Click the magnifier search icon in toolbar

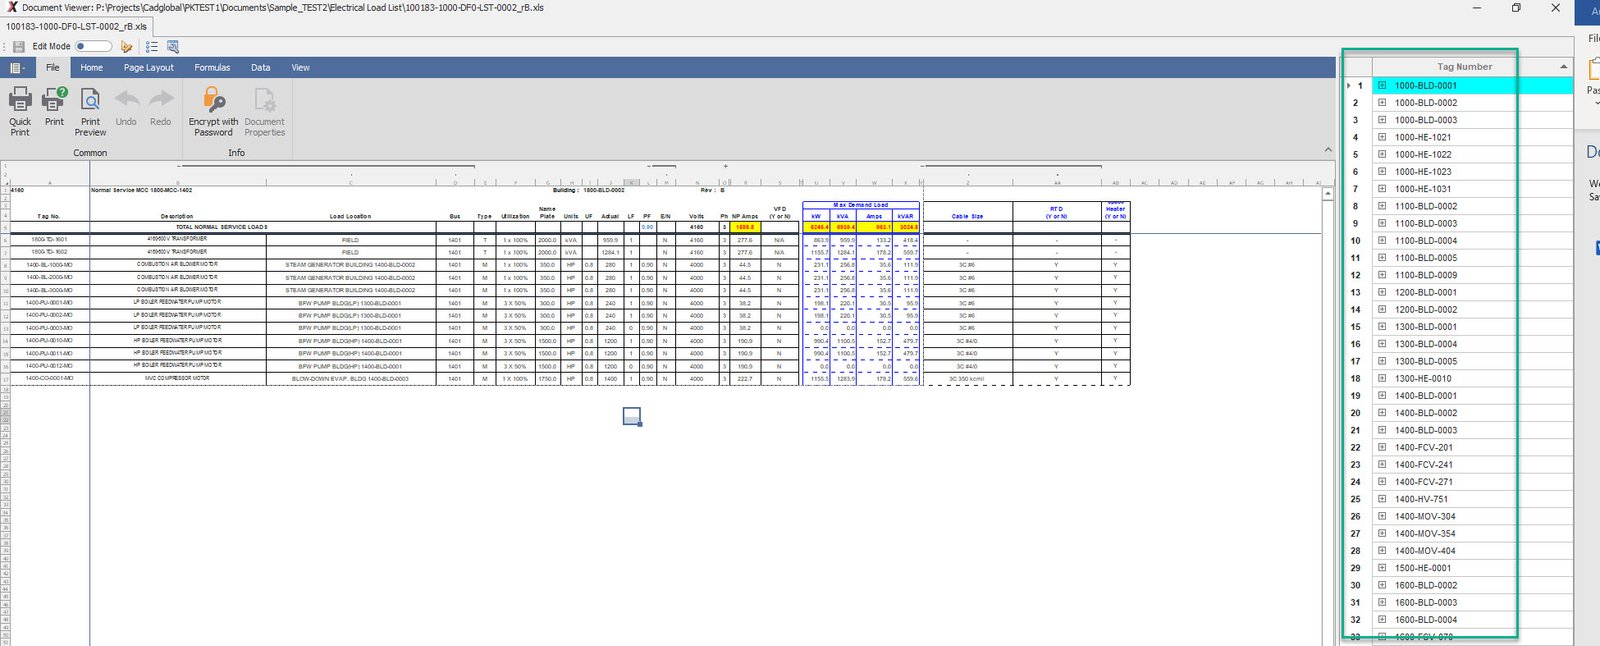click(x=173, y=47)
